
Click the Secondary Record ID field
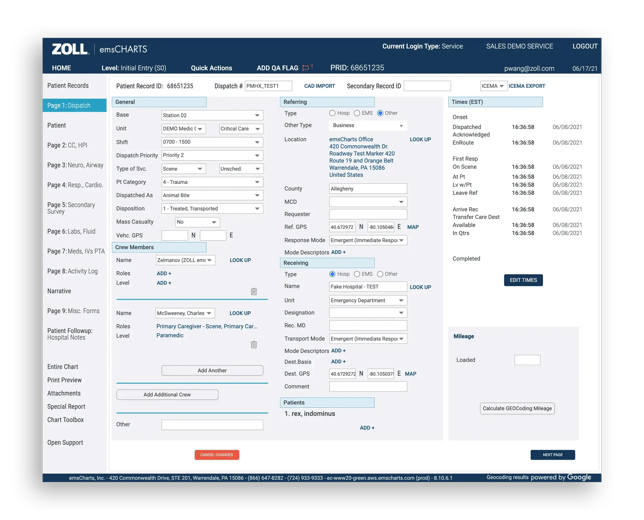(427, 86)
